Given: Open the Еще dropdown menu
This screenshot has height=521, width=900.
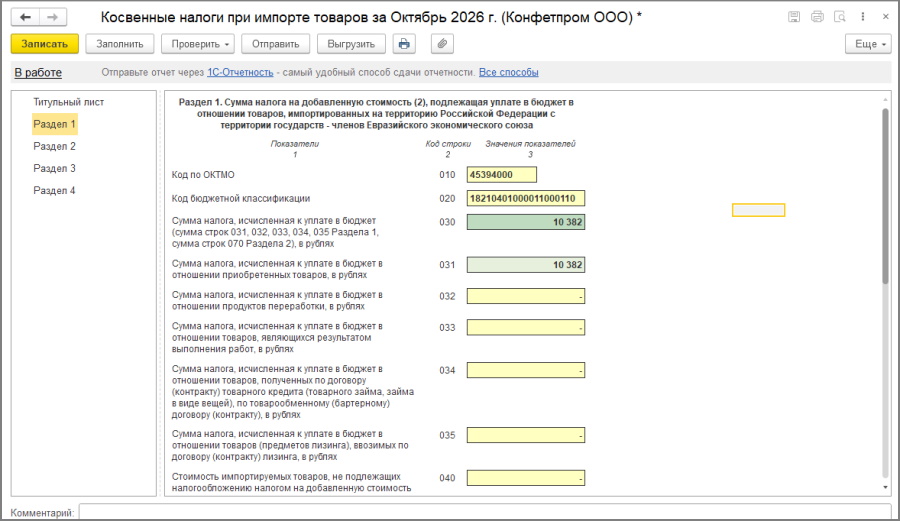Looking at the screenshot, I should 868,44.
